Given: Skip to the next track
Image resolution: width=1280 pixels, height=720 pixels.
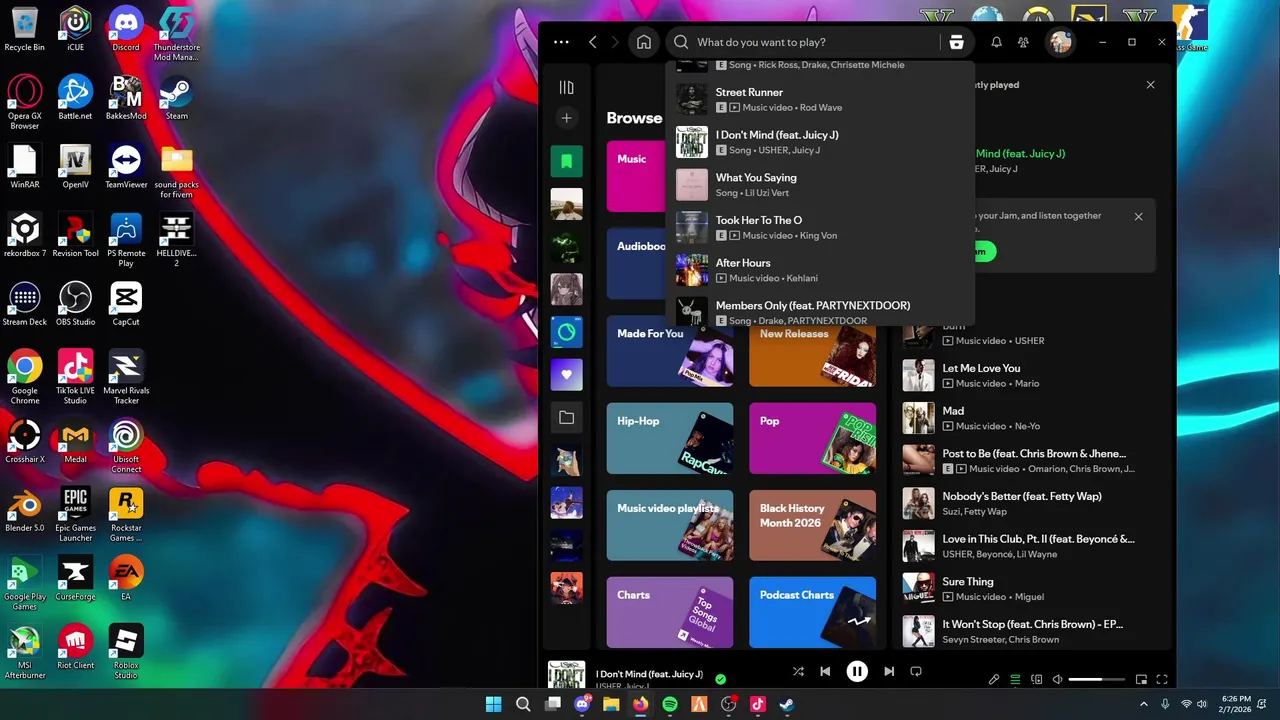Looking at the screenshot, I should click(x=889, y=672).
